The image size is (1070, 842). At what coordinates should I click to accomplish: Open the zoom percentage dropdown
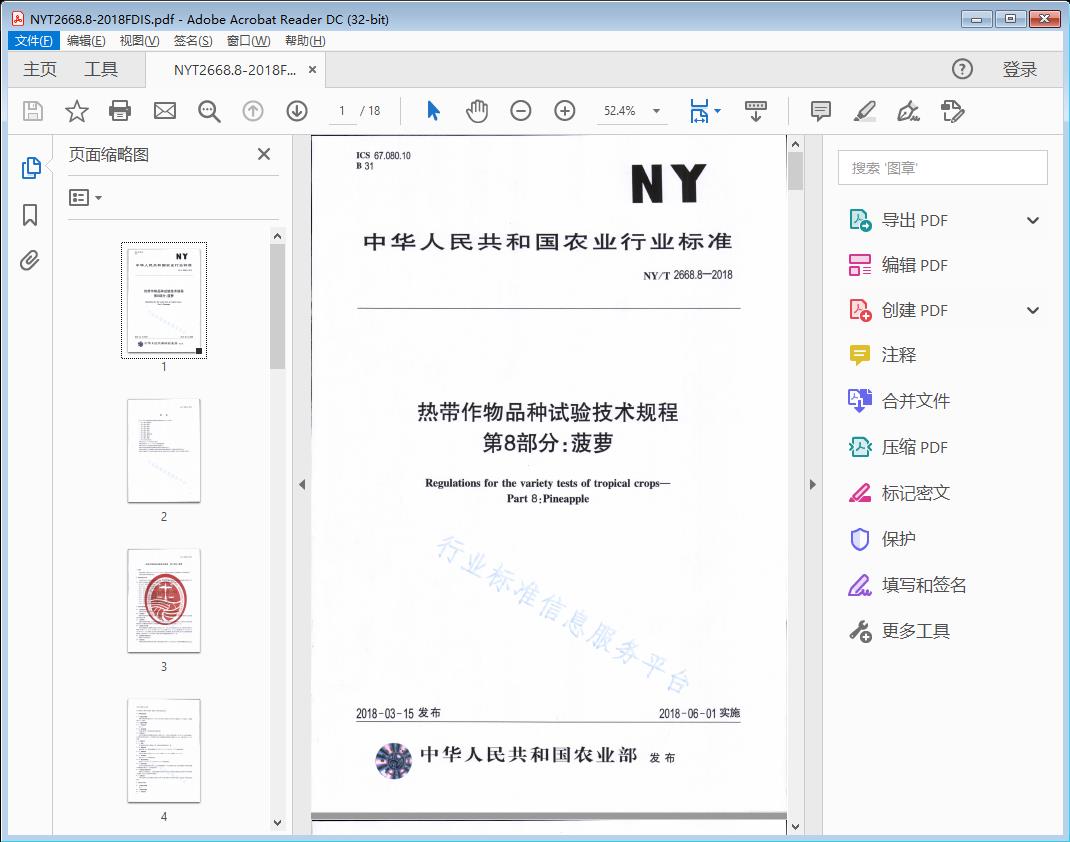pos(655,111)
